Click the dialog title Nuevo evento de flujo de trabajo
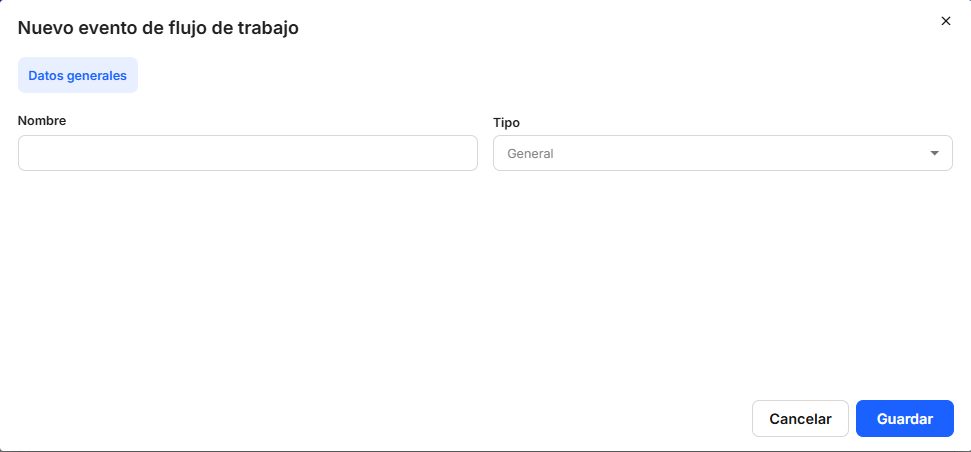 [x=158, y=28]
